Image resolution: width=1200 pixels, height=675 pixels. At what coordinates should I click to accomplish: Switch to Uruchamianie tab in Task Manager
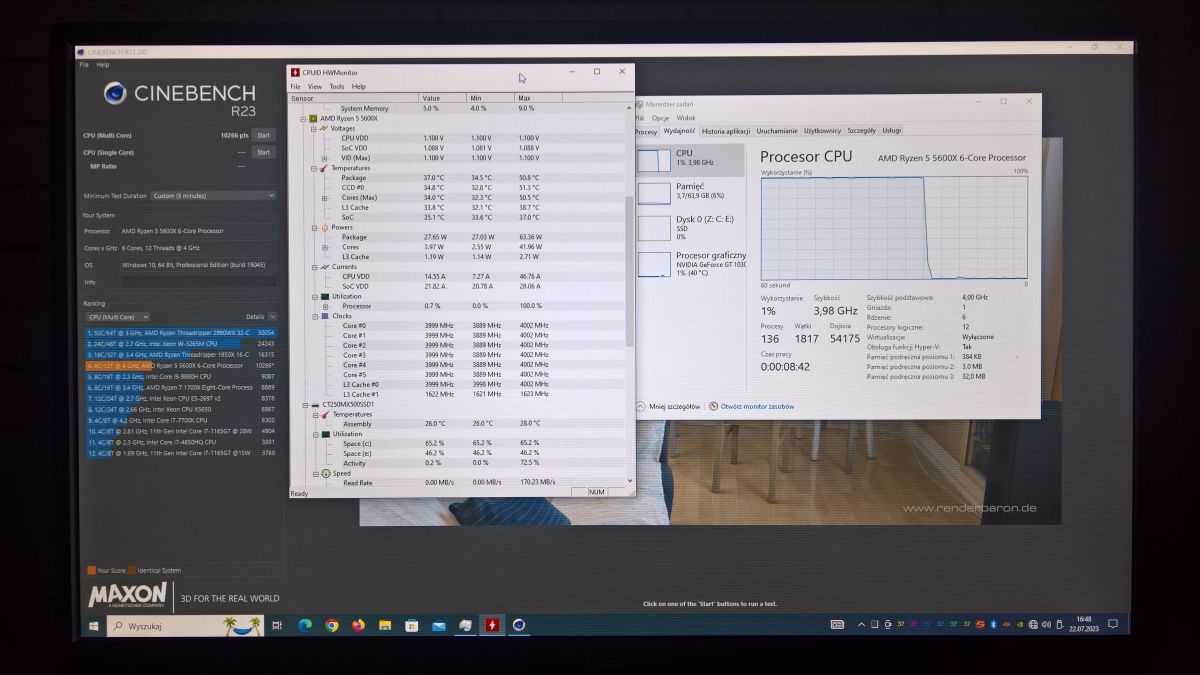pos(777,131)
